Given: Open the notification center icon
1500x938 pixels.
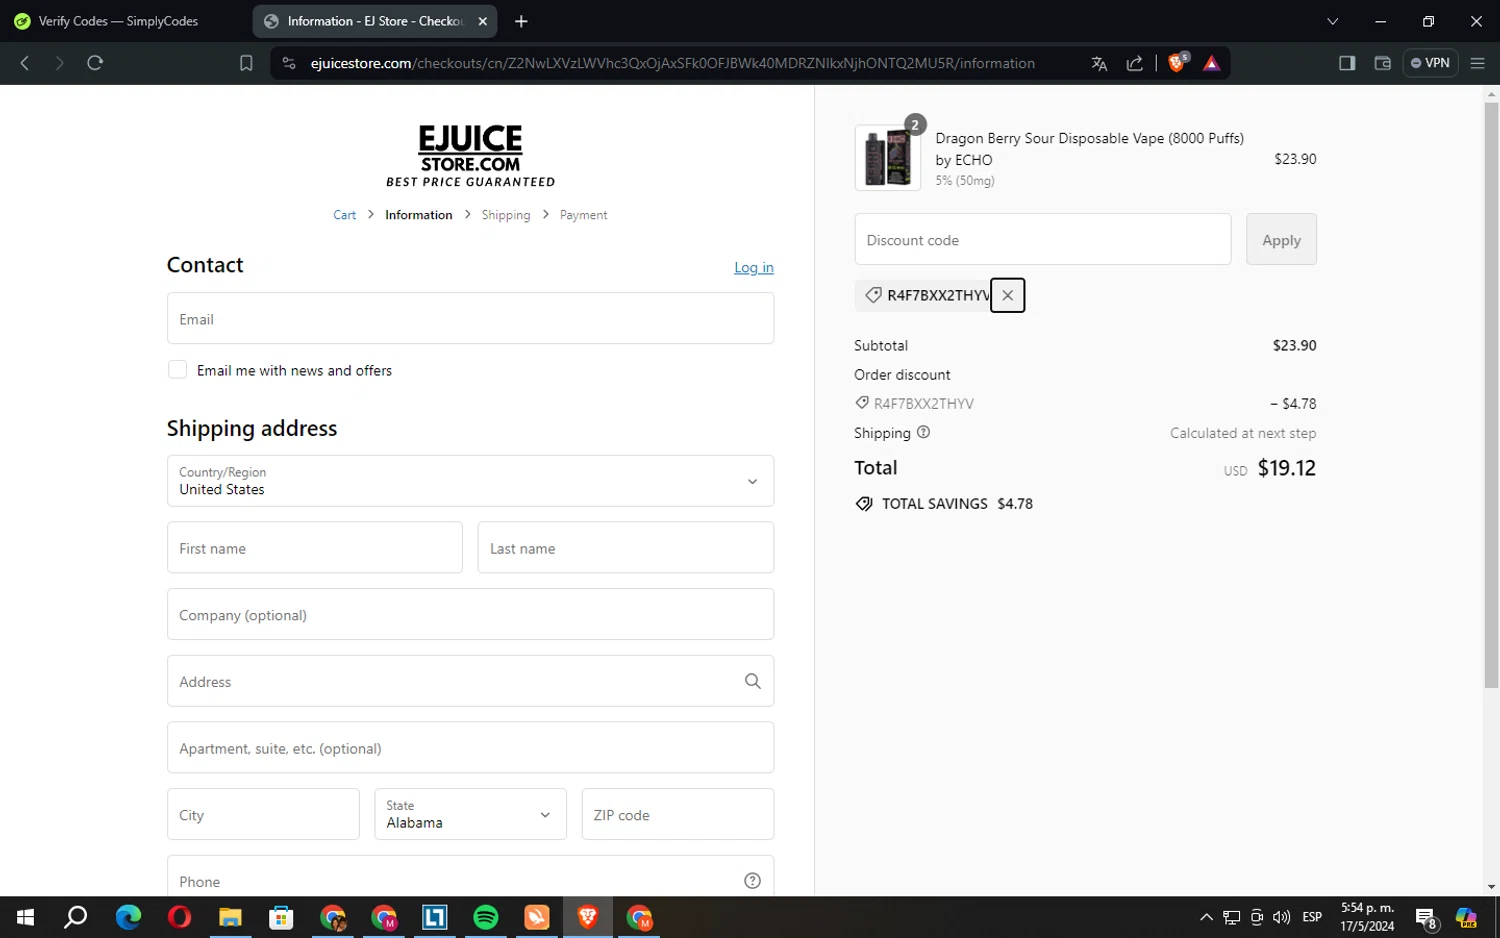Looking at the screenshot, I should point(1426,917).
